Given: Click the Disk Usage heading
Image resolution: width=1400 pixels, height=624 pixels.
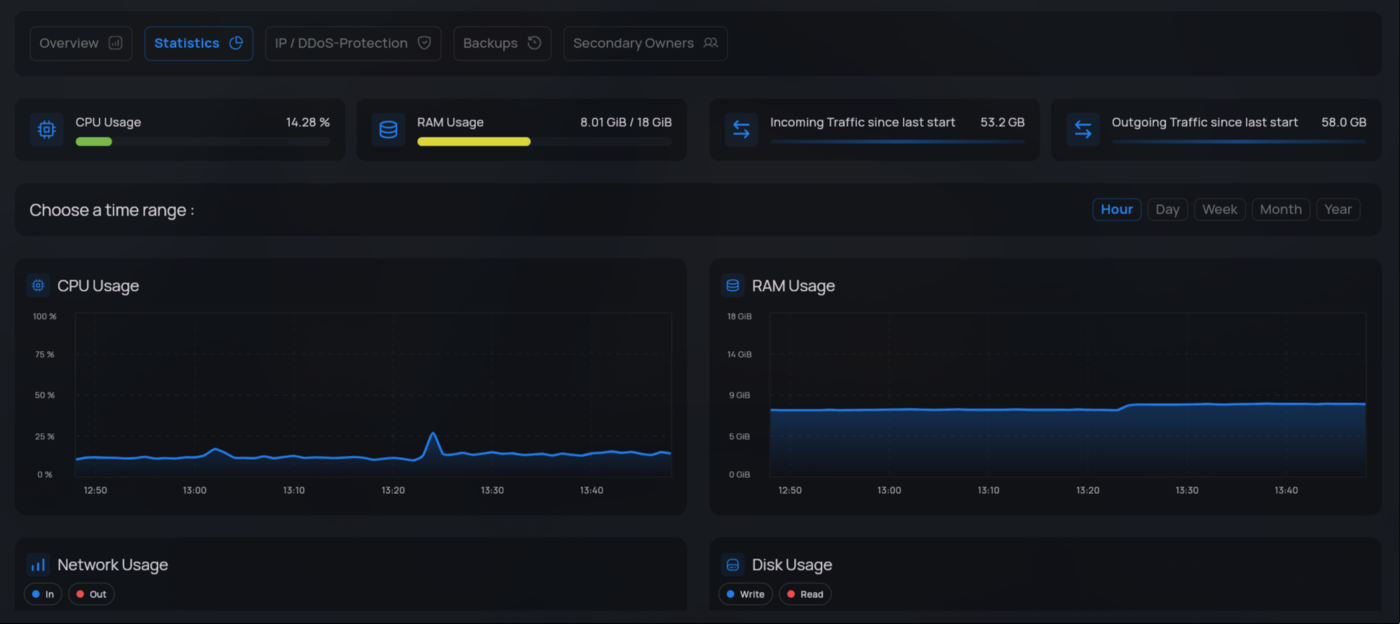Looking at the screenshot, I should [x=792, y=565].
